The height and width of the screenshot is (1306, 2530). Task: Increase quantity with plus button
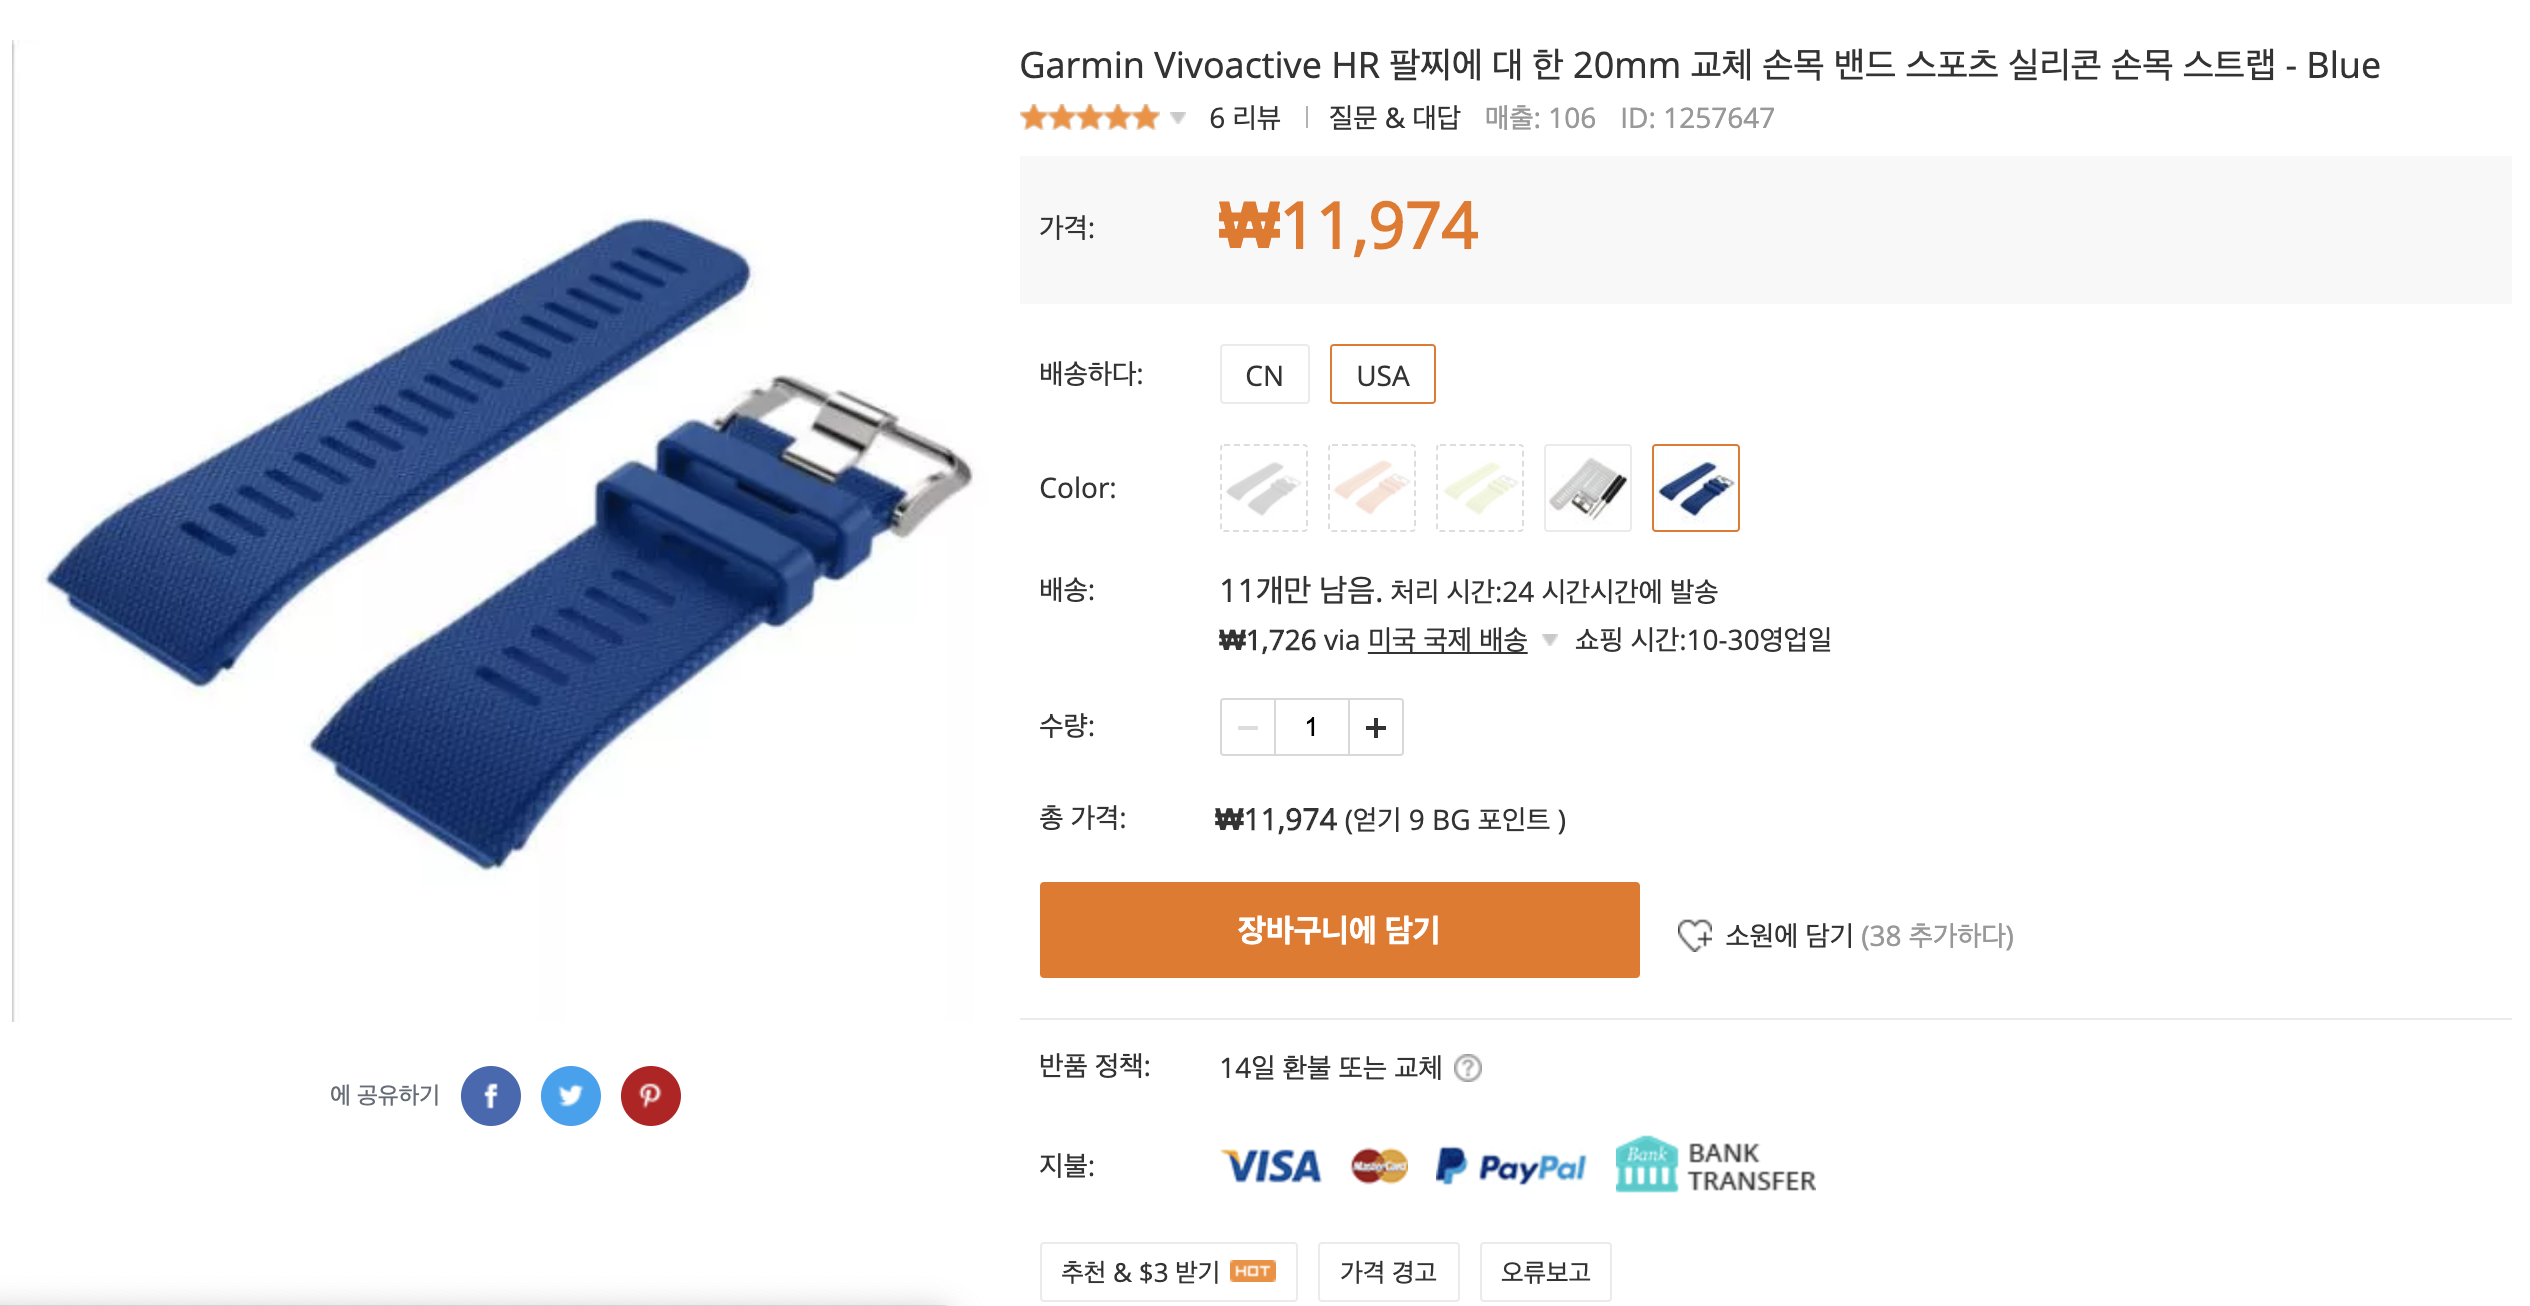1375,727
